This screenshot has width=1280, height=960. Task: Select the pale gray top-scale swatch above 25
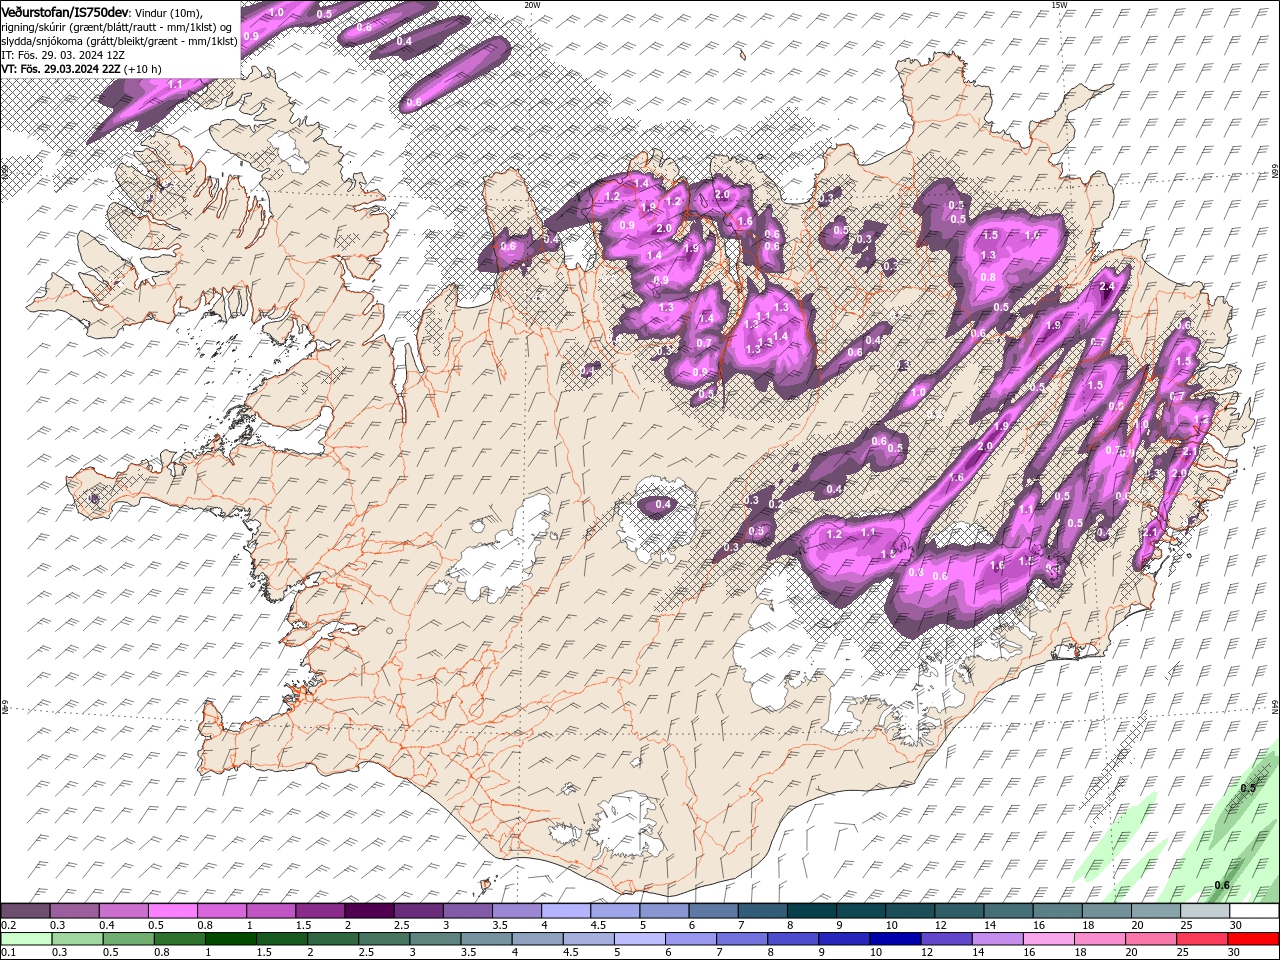pyautogui.click(x=1204, y=911)
